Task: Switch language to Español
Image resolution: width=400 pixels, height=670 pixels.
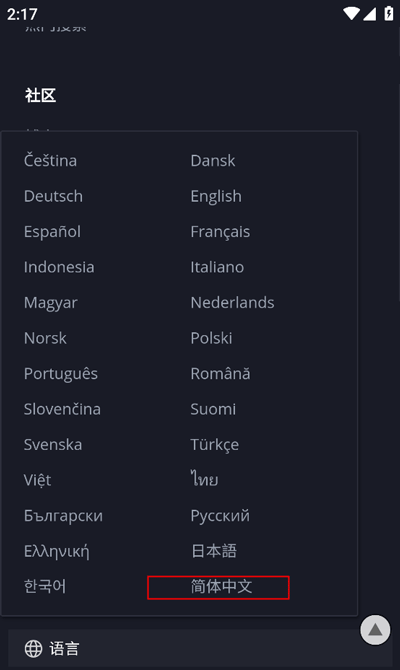Action: [52, 232]
